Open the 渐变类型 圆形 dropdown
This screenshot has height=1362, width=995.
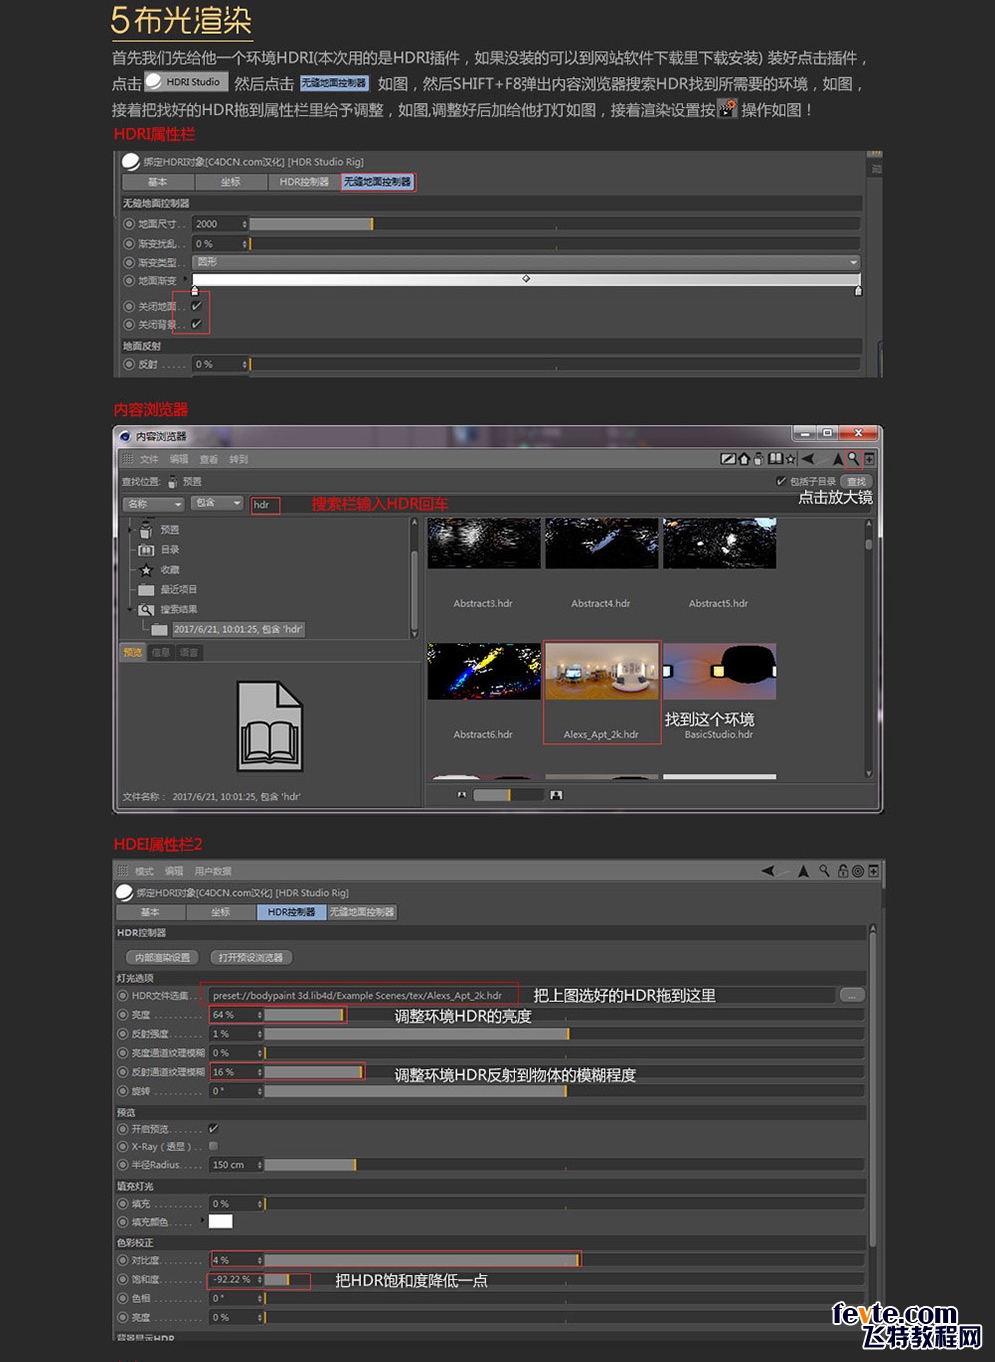[526, 262]
